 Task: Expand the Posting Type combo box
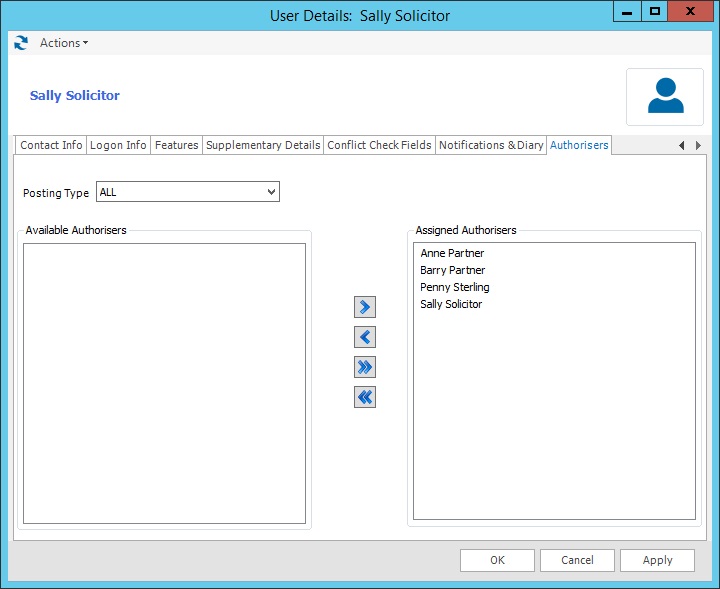[x=271, y=192]
